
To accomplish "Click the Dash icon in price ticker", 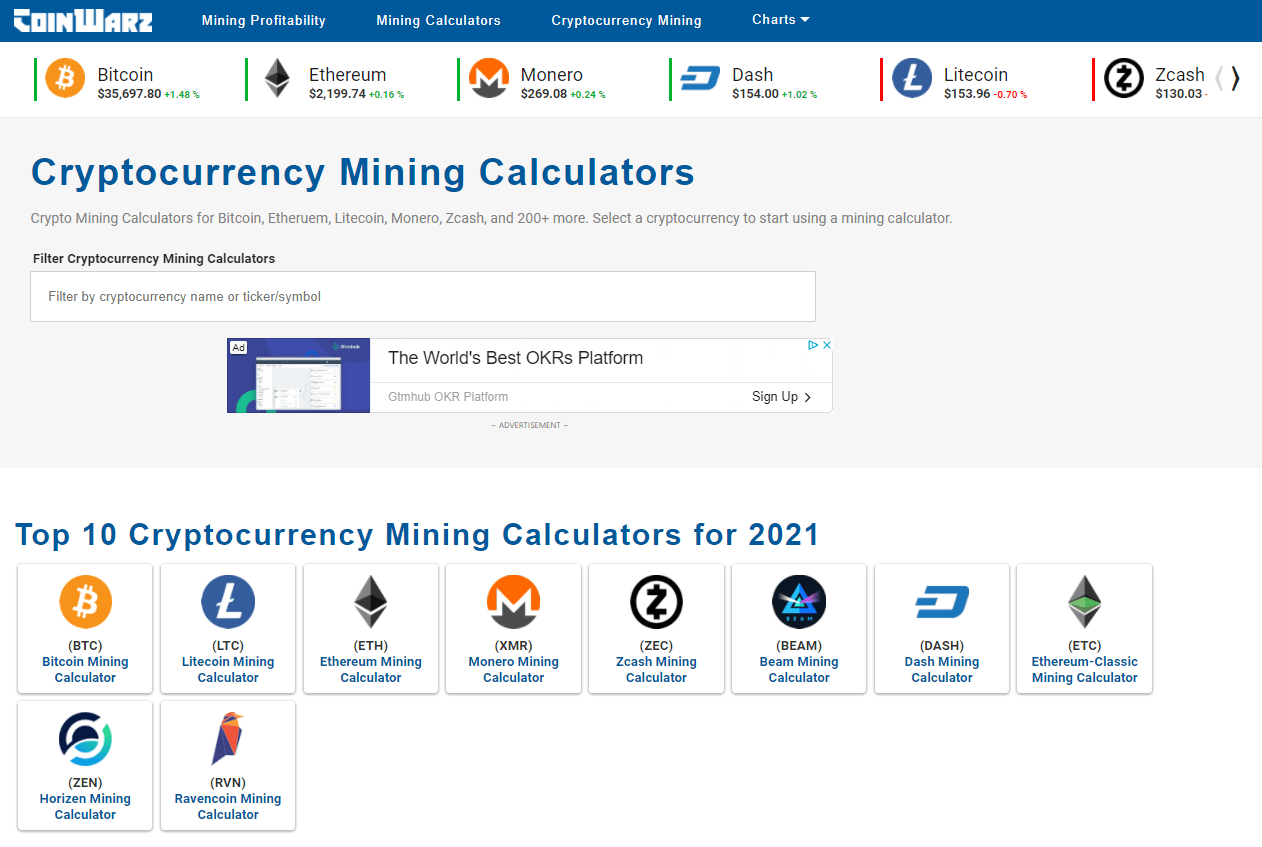I will tap(701, 78).
